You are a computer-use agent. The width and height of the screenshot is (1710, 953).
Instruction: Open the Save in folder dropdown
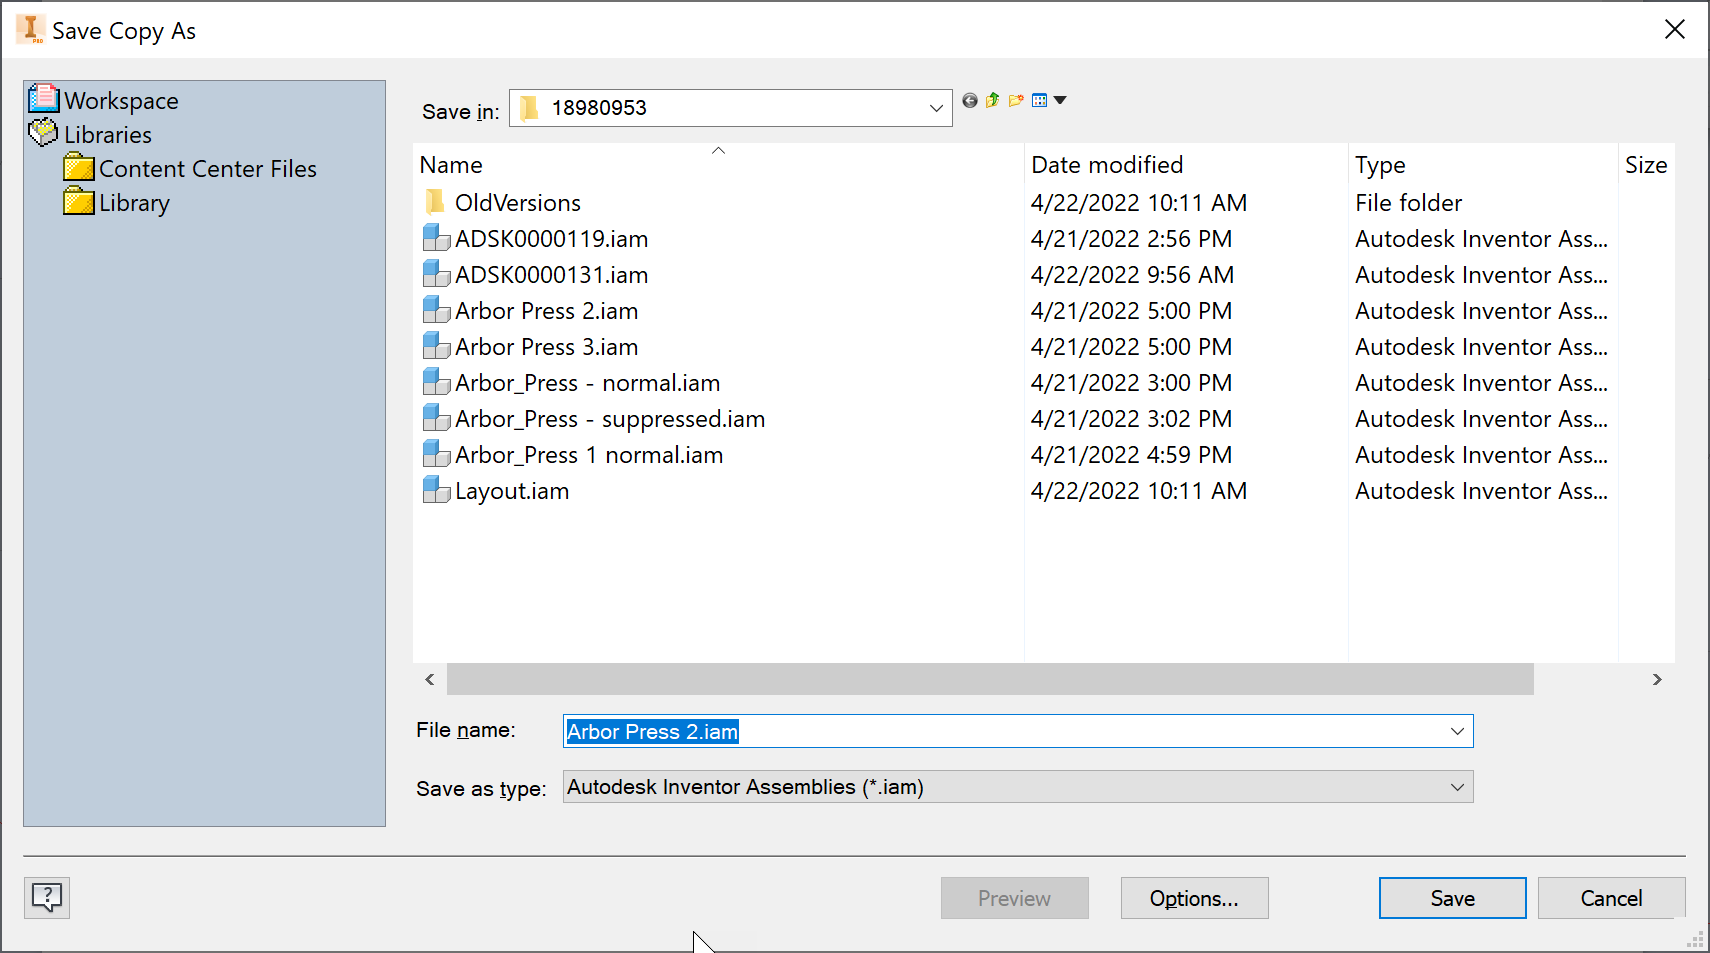[x=935, y=108]
